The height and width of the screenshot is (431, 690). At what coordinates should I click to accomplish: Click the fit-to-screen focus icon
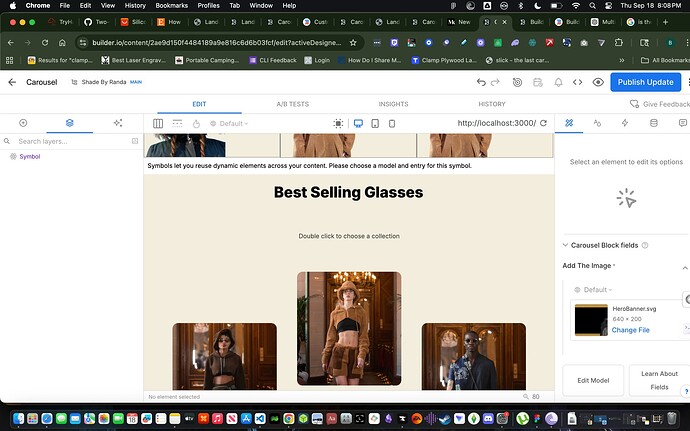(x=338, y=124)
